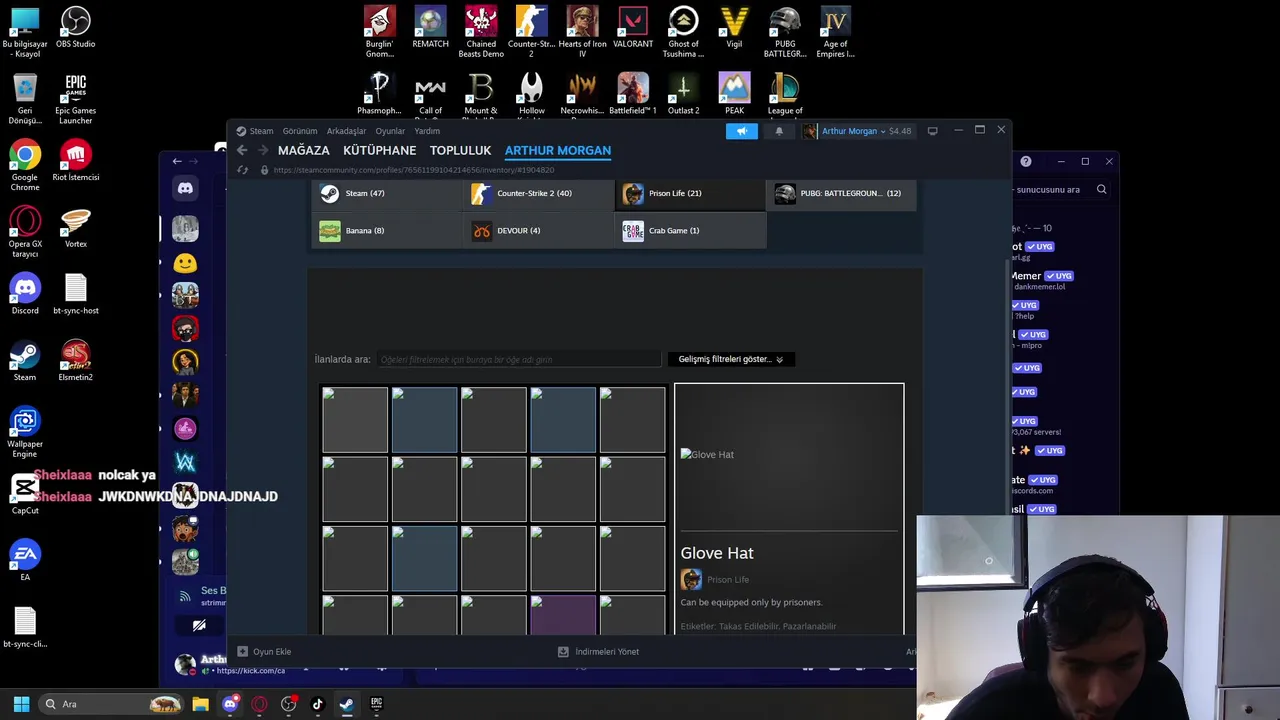The image size is (1280, 720).
Task: Select Prison Life (21) inventory tab
Action: [x=690, y=193]
